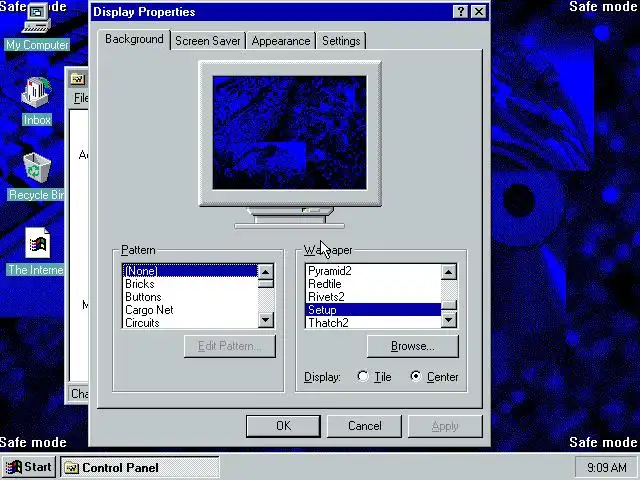Select the Setup wallpaper
This screenshot has width=640, height=480.
(x=373, y=310)
